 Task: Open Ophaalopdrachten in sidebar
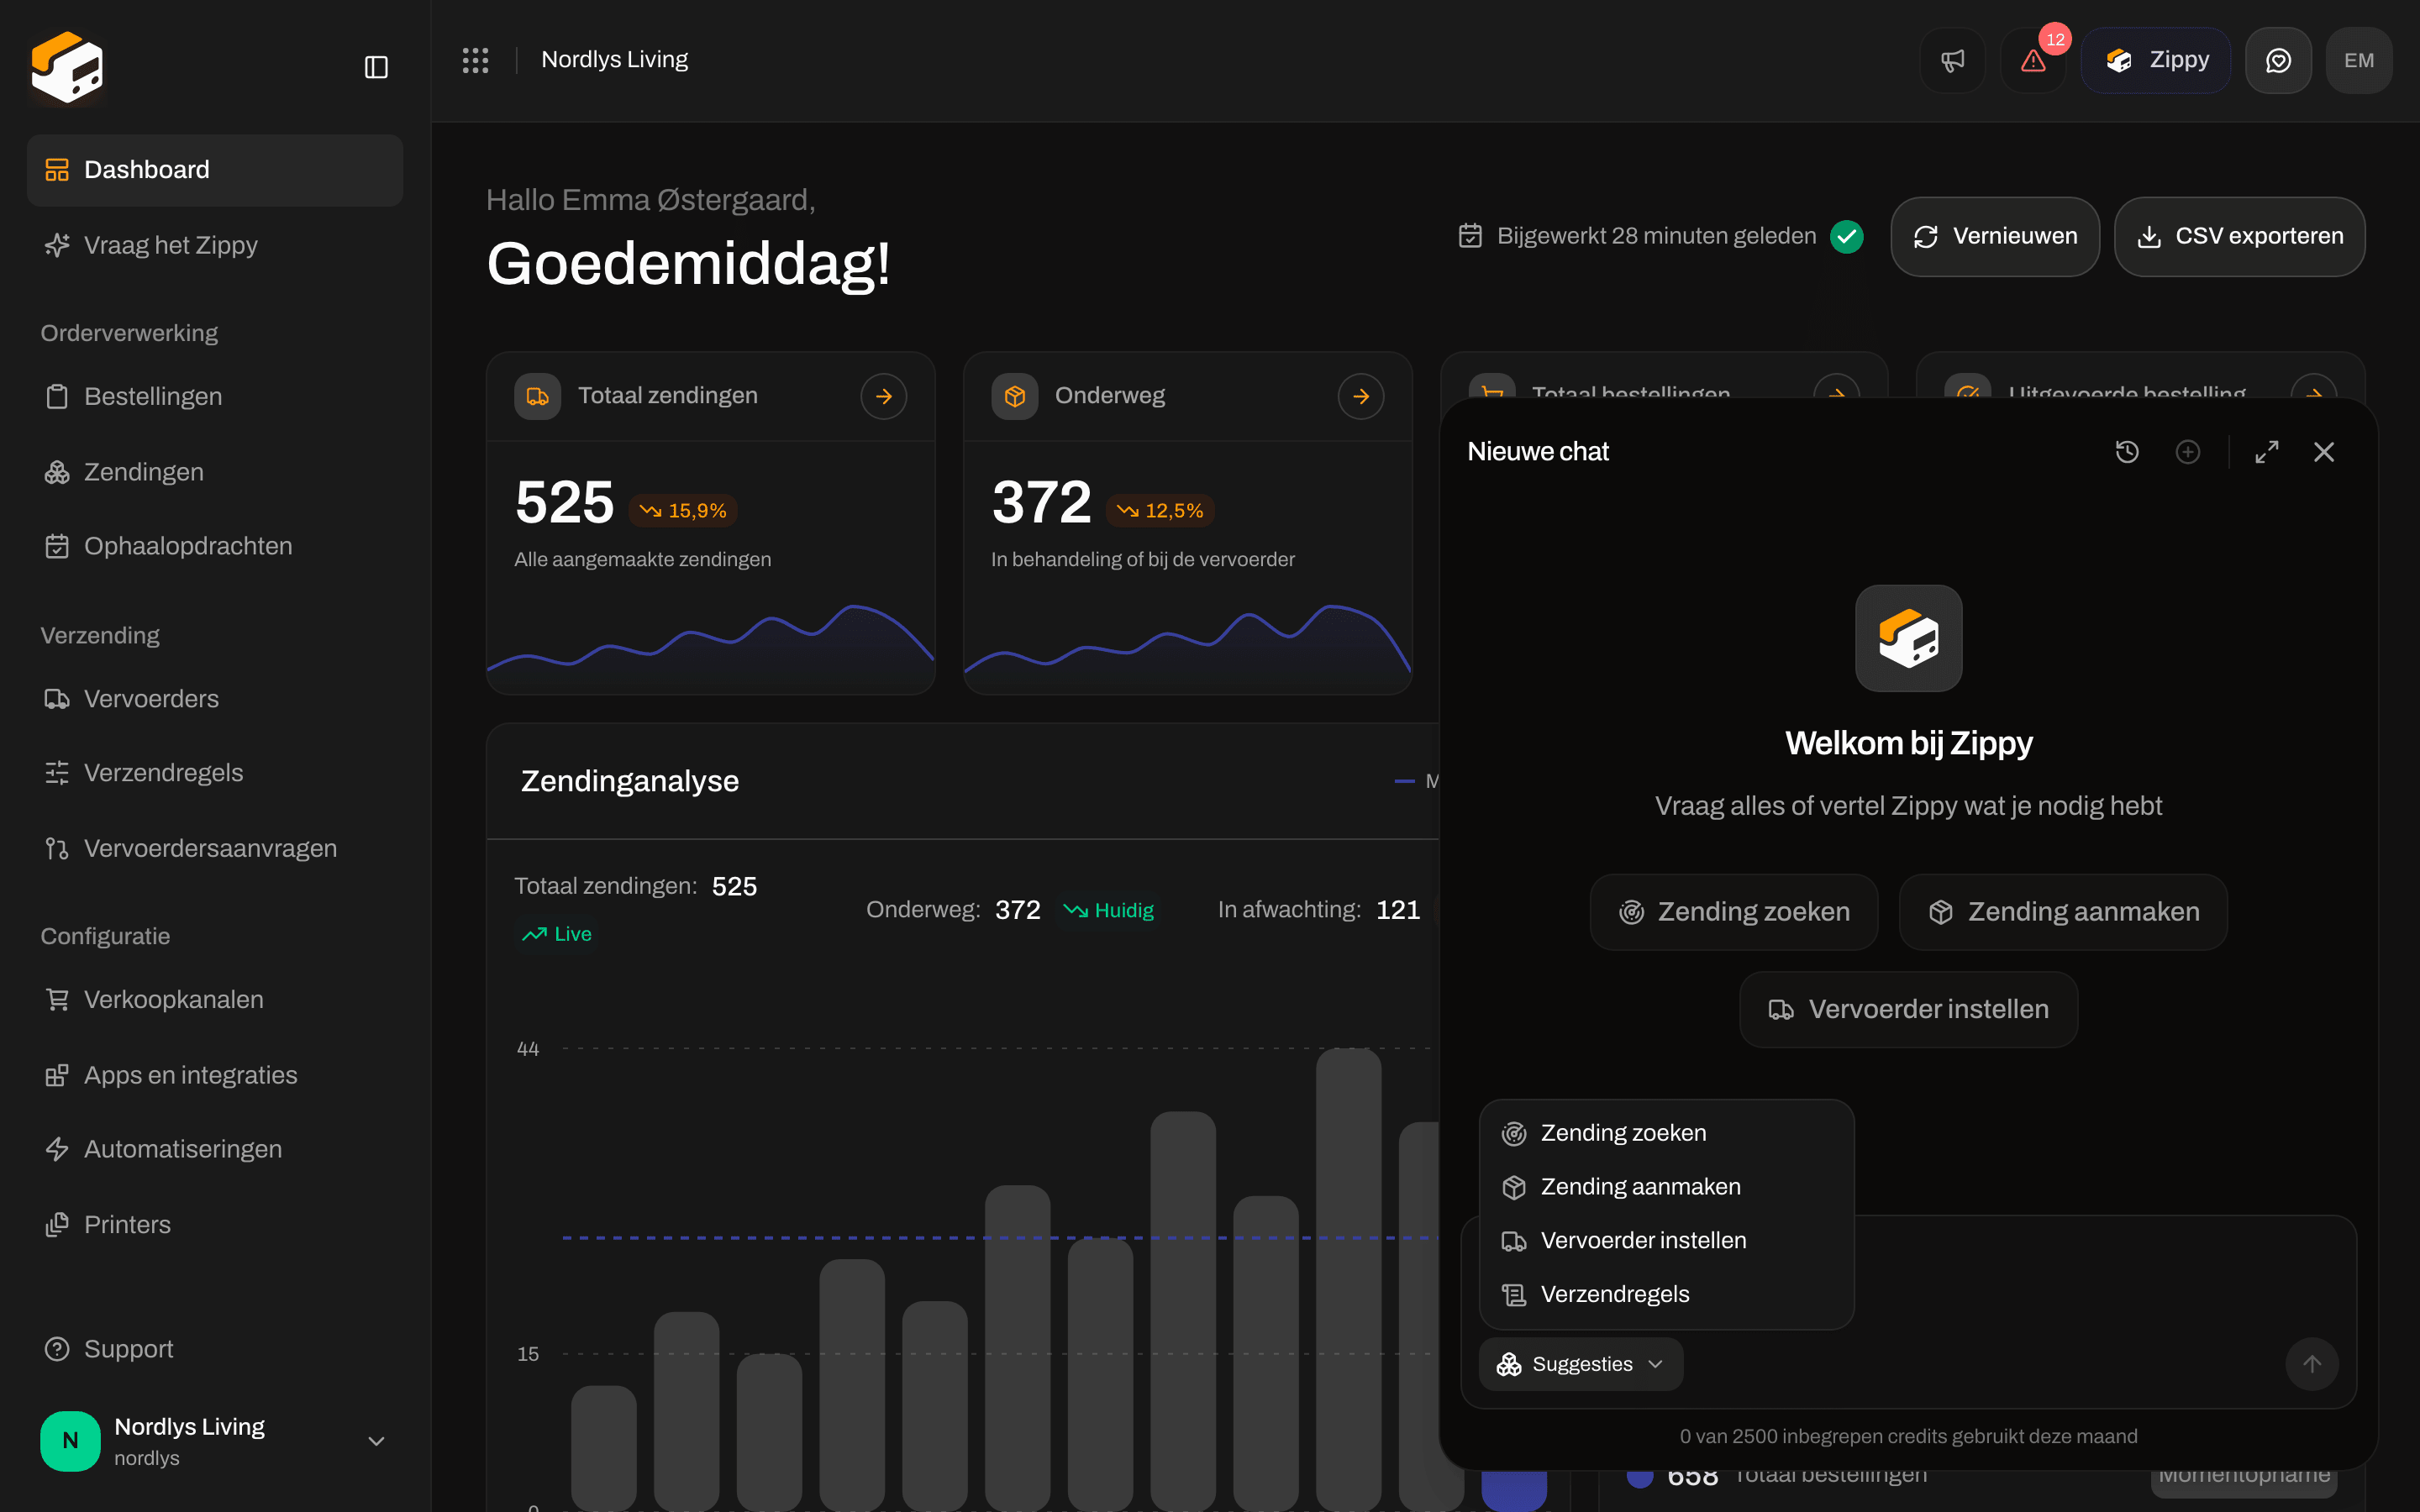[215, 546]
